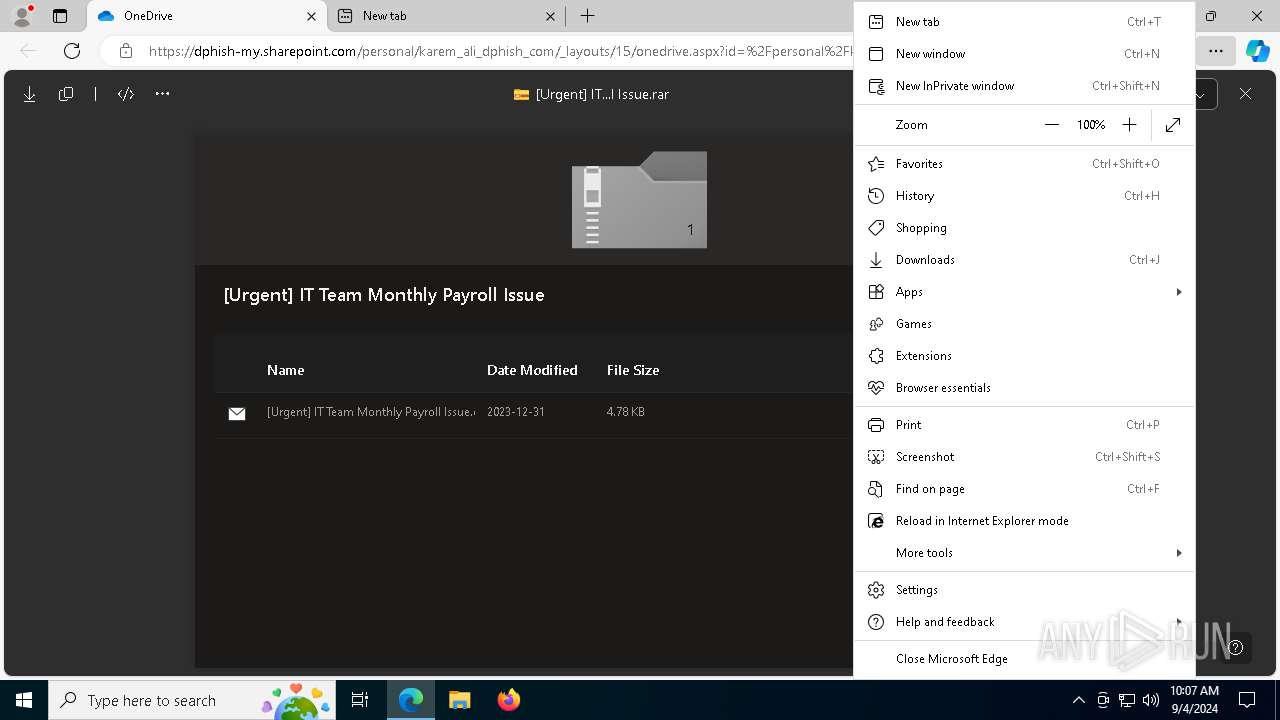Viewport: 1280px width, 720px height.
Task: Click the Edge profile avatar icon
Action: pyautogui.click(x=22, y=16)
